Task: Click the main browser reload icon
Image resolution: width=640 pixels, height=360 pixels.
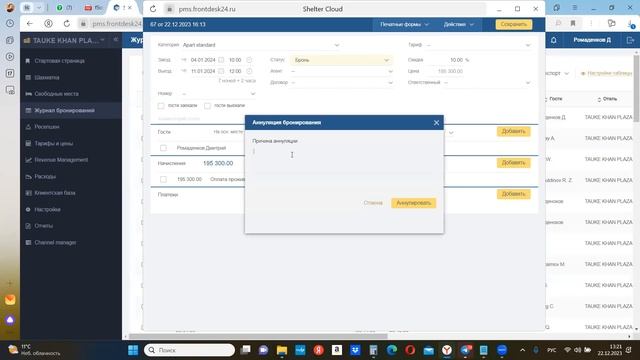Action: (67, 24)
